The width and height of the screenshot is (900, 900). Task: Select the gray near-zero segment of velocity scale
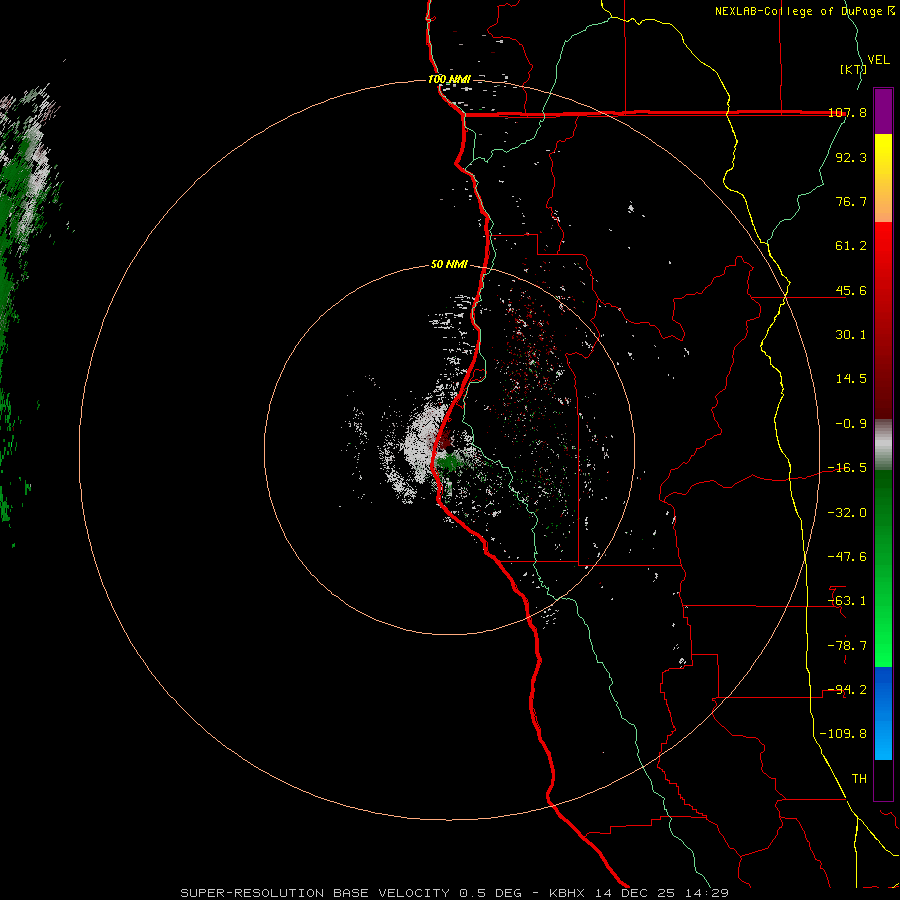(x=883, y=445)
